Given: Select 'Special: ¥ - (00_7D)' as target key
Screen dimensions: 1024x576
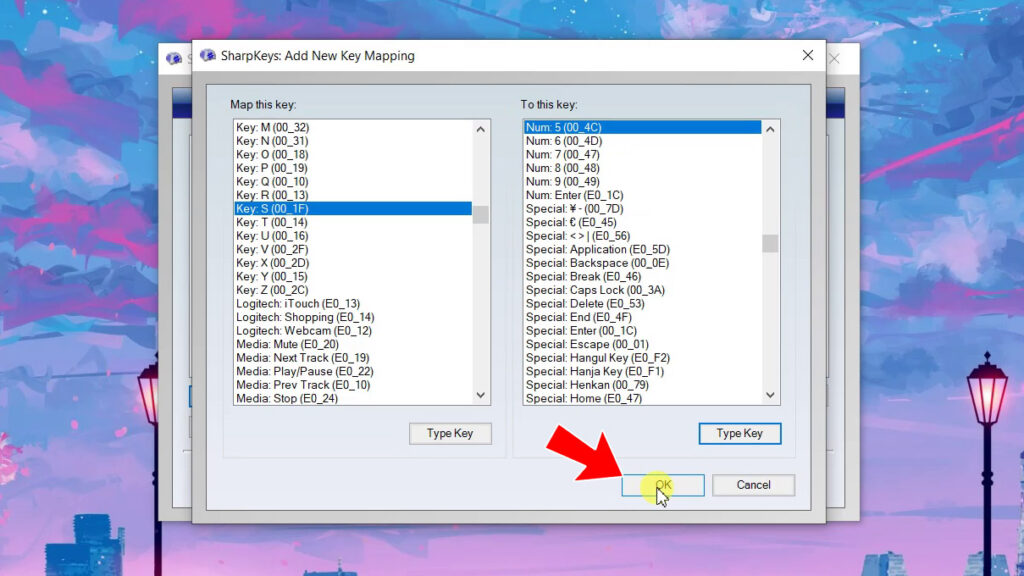Looking at the screenshot, I should pos(643,208).
